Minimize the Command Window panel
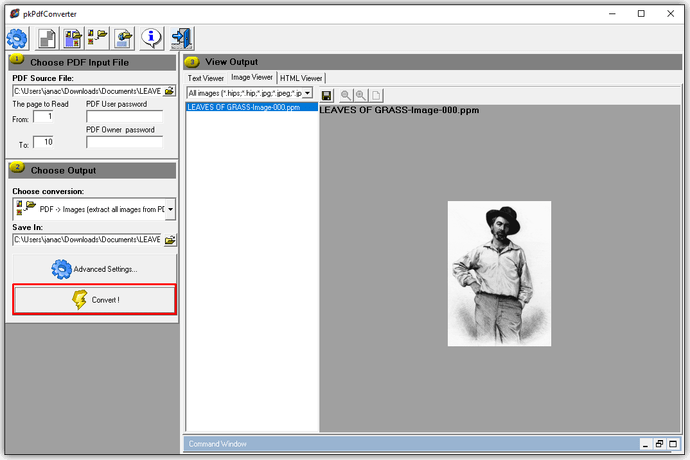The width and height of the screenshot is (690, 460). [x=646, y=444]
